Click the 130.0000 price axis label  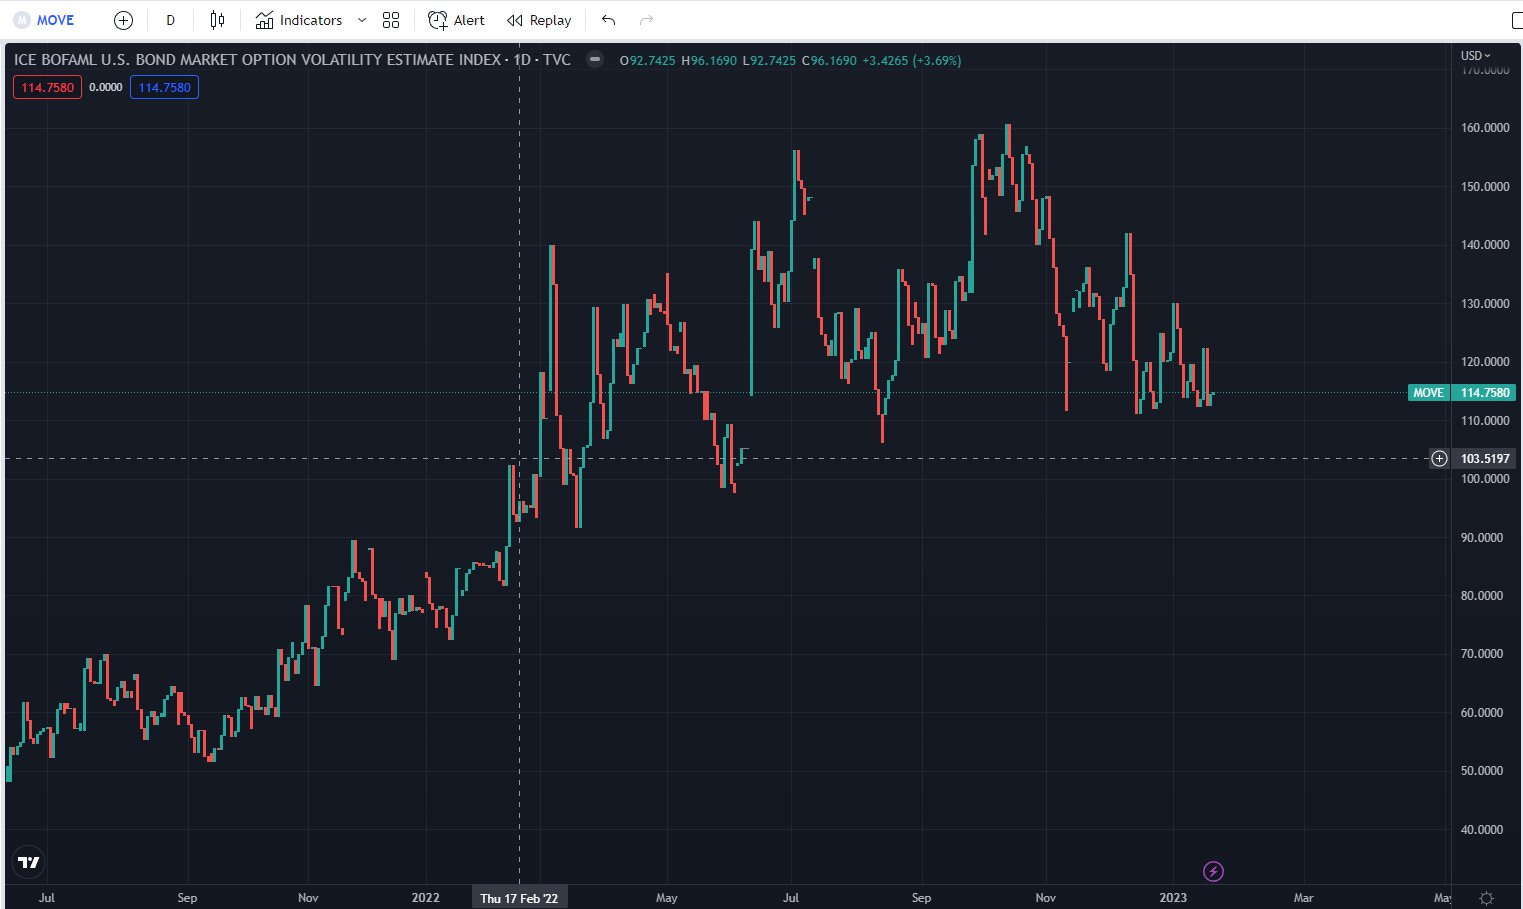pyautogui.click(x=1485, y=303)
